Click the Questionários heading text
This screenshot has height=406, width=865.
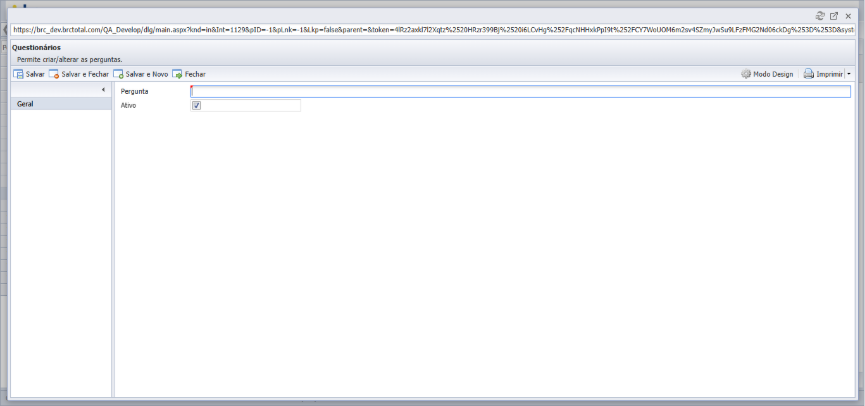click(36, 47)
